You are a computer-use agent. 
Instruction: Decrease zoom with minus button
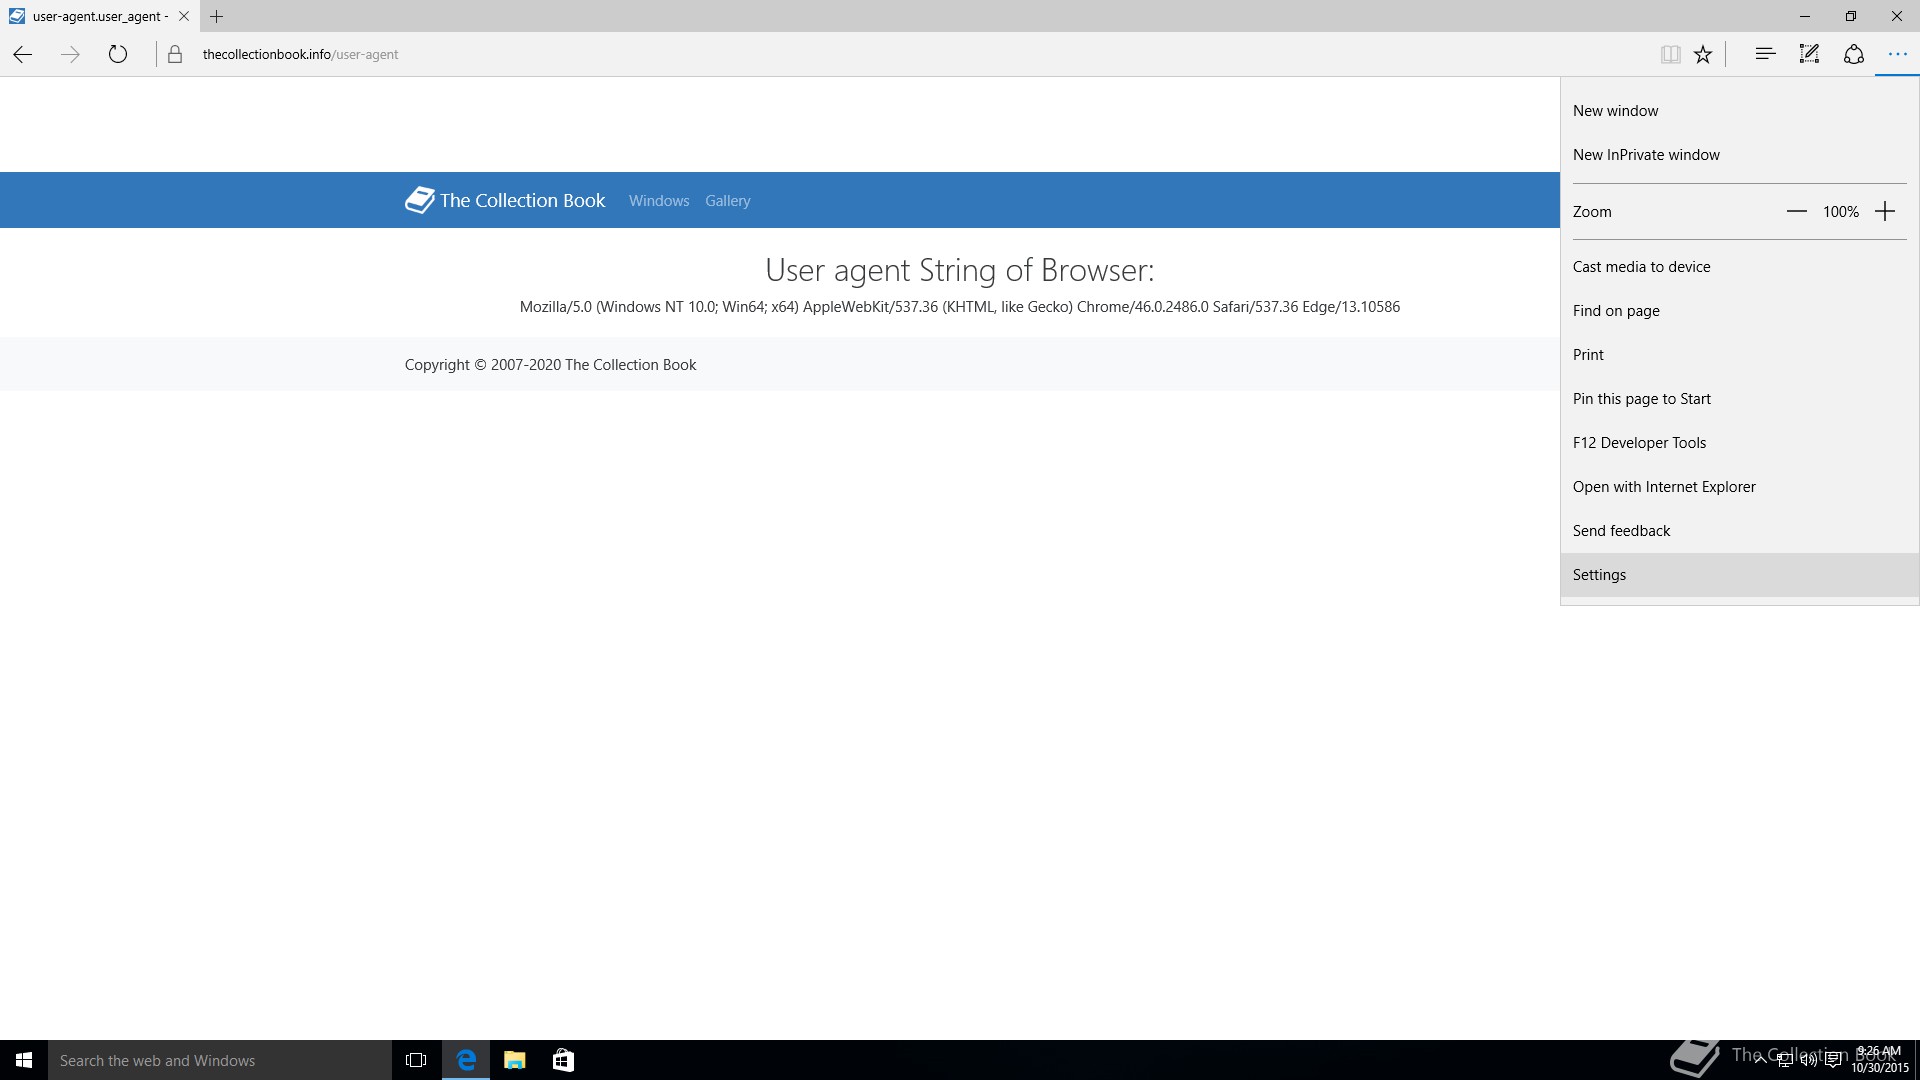pyautogui.click(x=1796, y=211)
